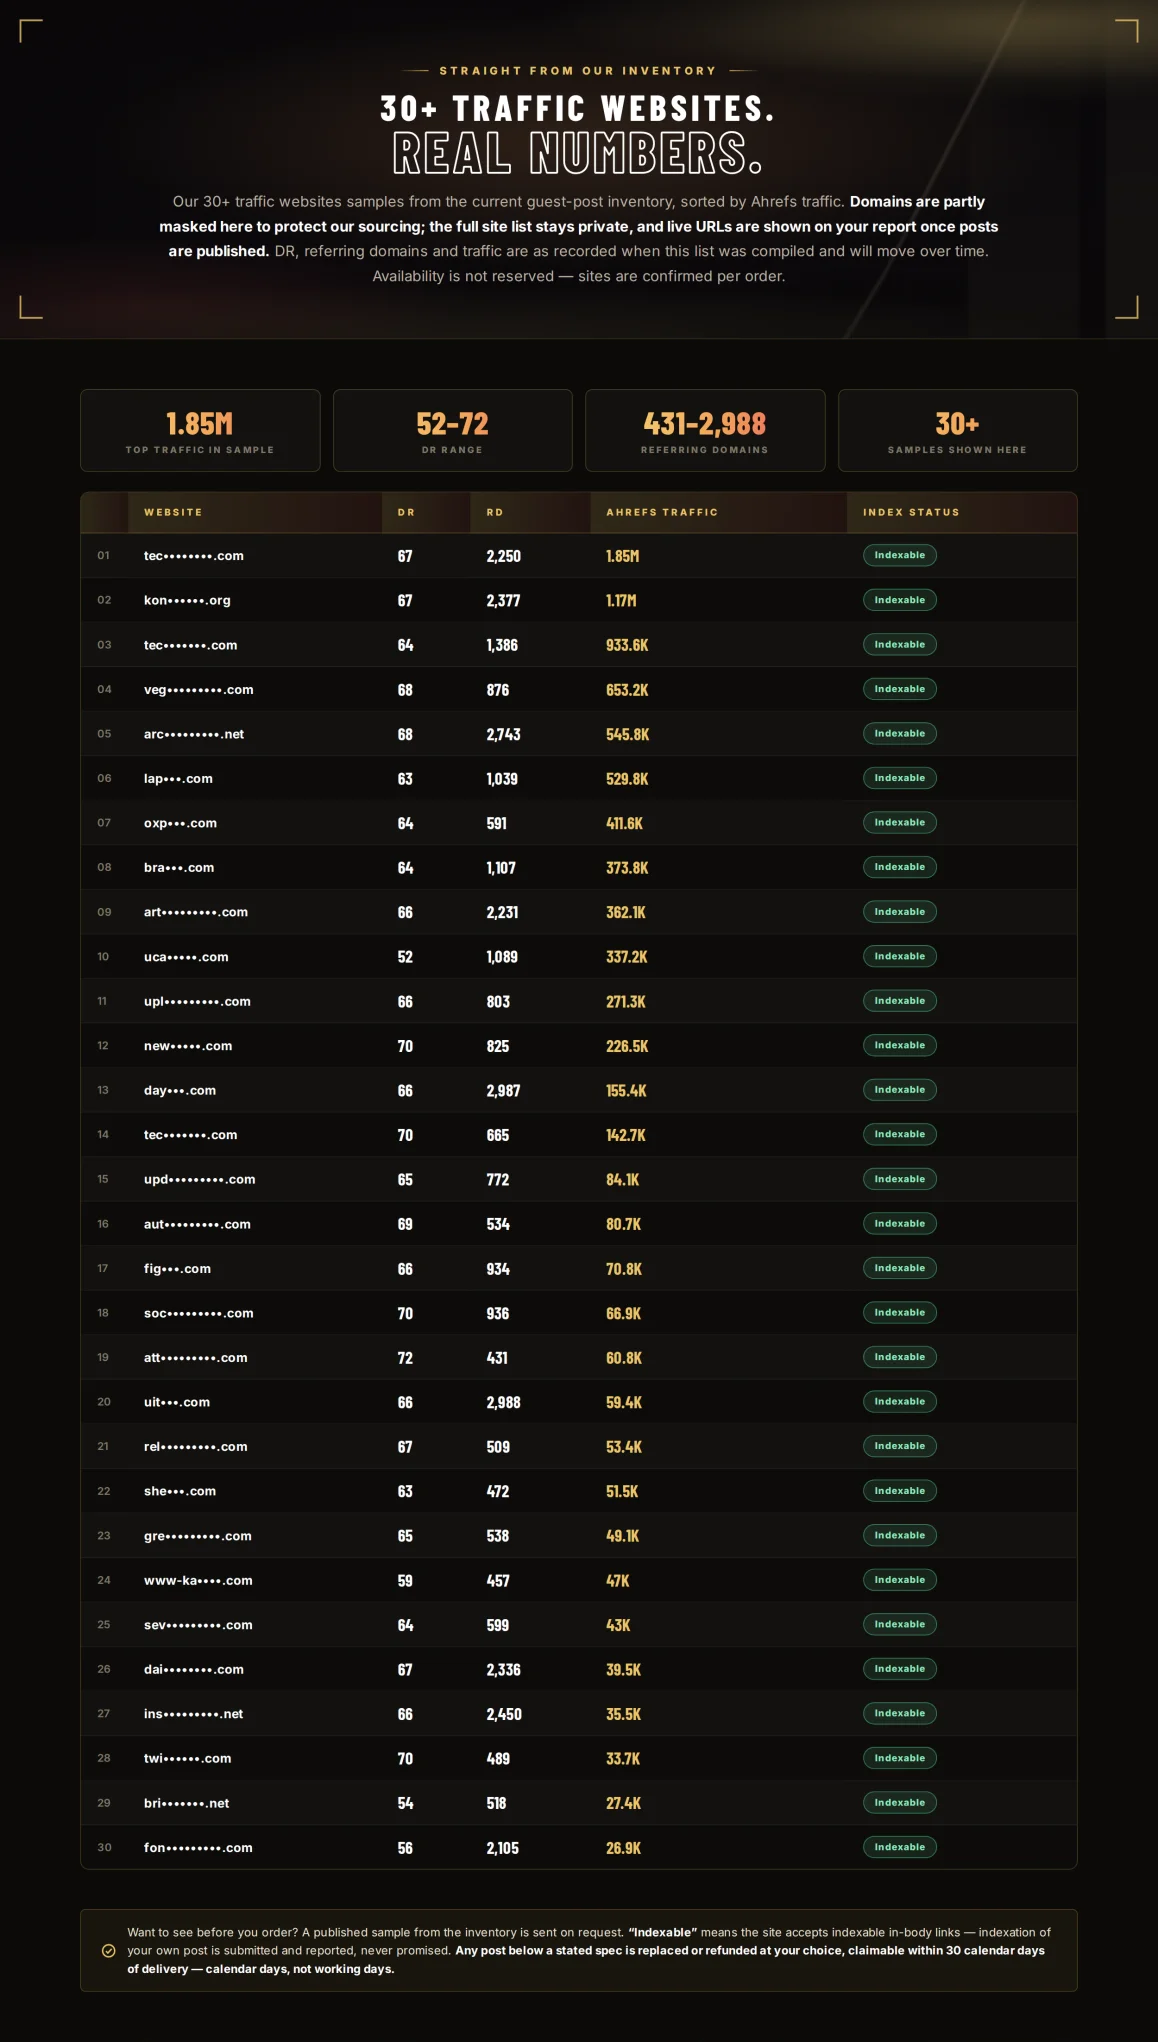Click the day•••.com website cell
This screenshot has height=2042, width=1158.
pos(180,1090)
